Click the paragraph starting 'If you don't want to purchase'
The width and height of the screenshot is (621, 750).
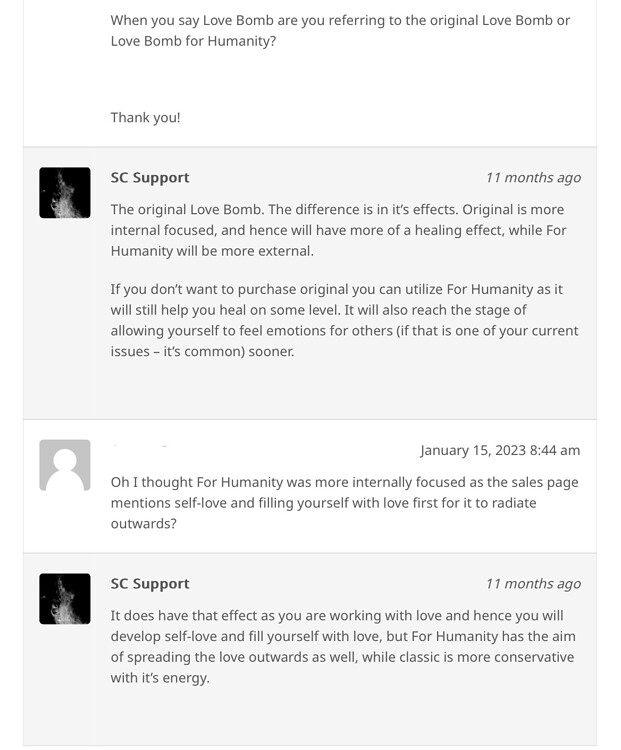coord(344,320)
